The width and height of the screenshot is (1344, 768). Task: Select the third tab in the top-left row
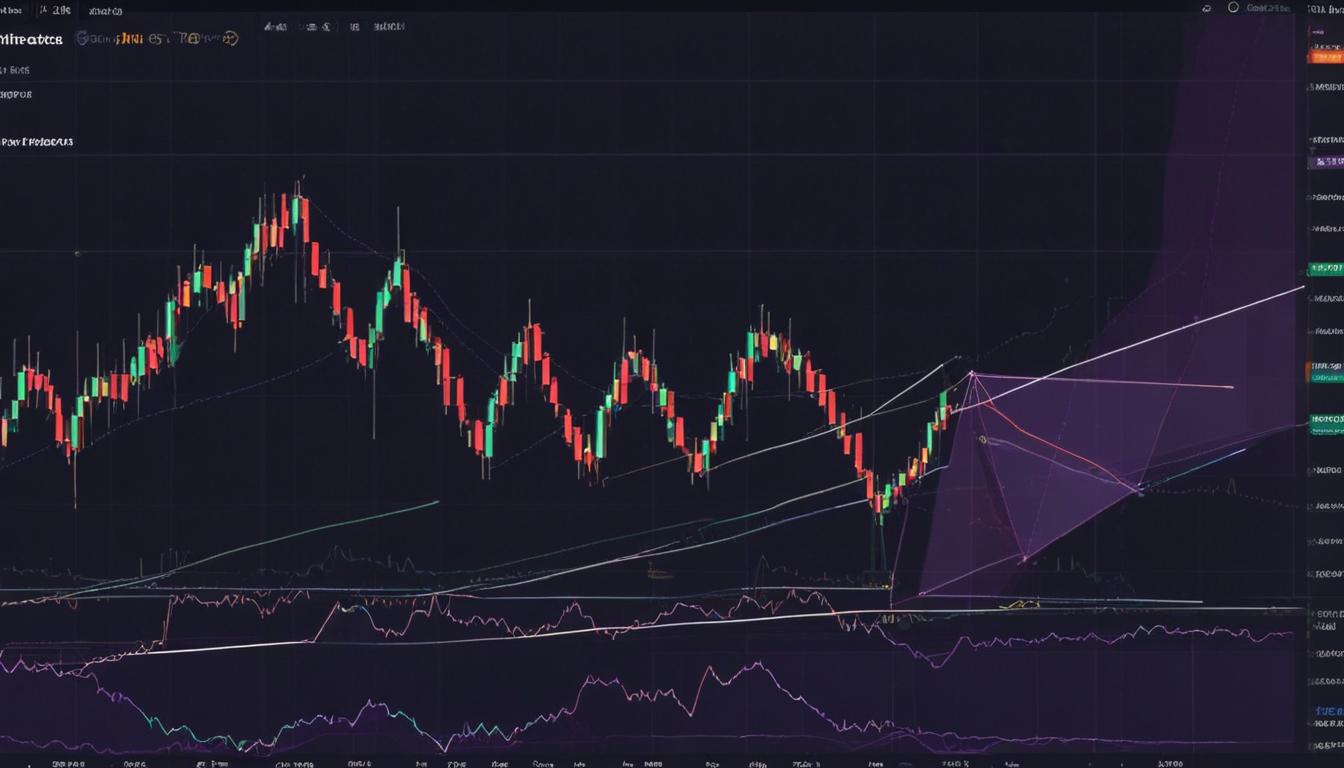click(x=106, y=12)
